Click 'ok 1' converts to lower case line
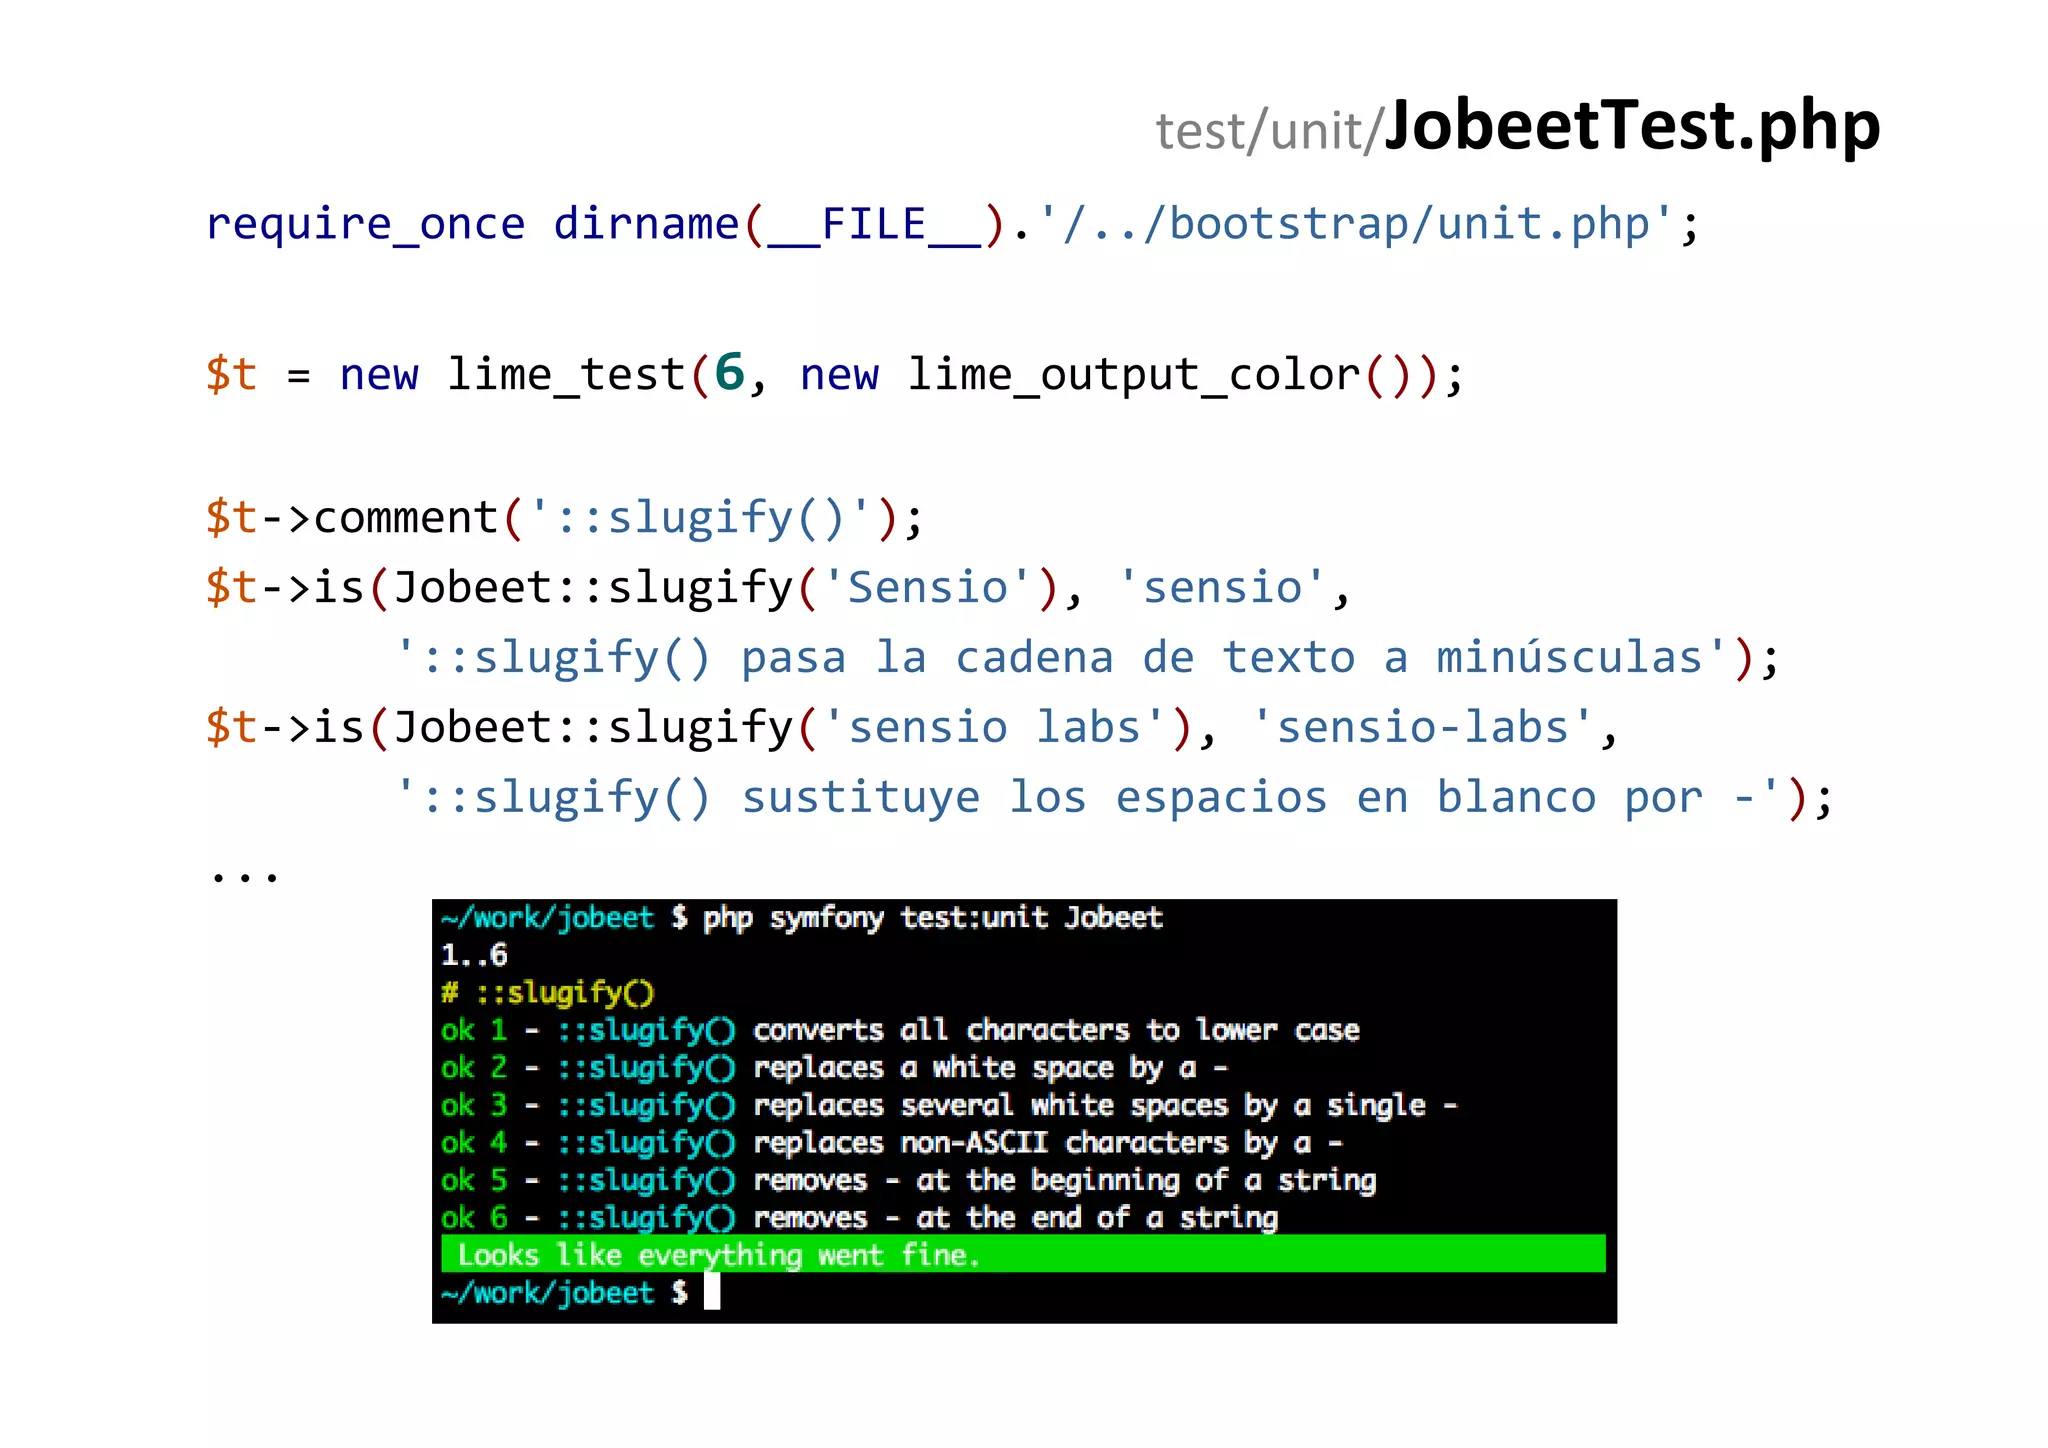Screen dimensions: 2048x1448 coord(900,1030)
